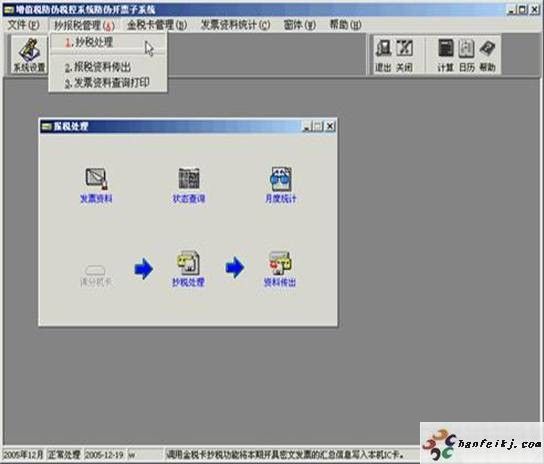Open the 日历 calendar icon
This screenshot has height=464, width=544.
466,55
